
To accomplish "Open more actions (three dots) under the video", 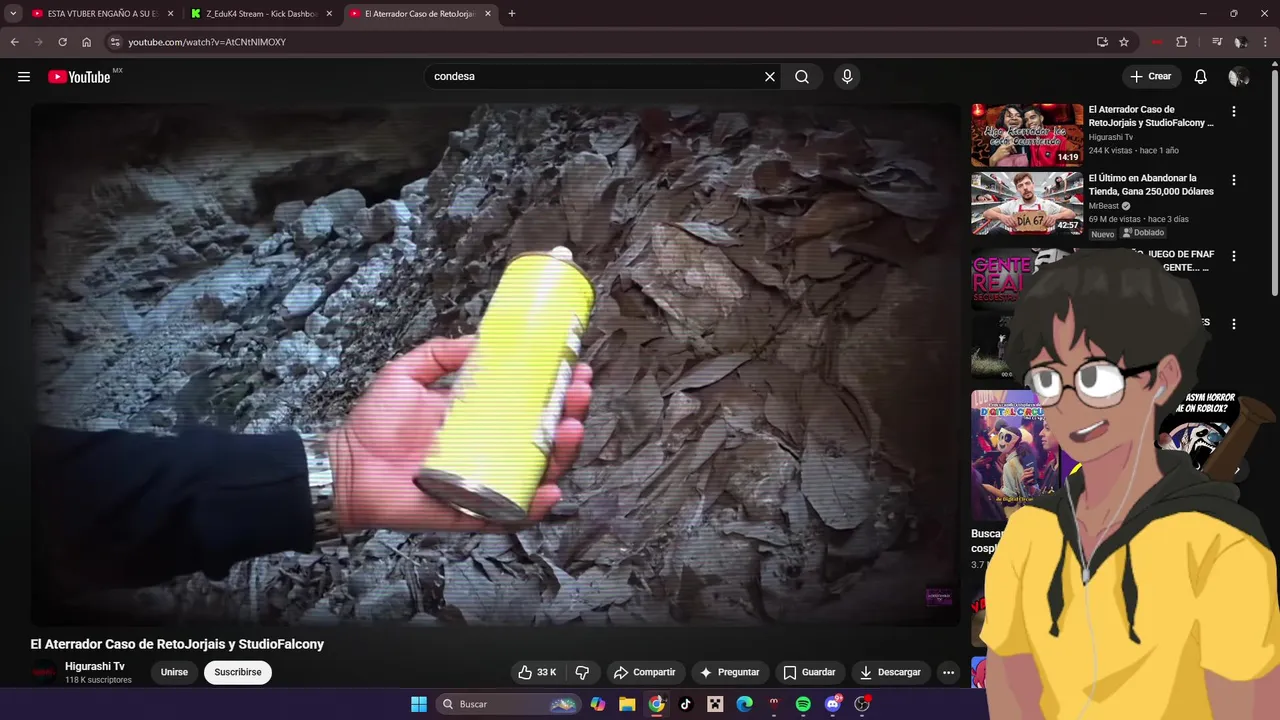I will (948, 672).
